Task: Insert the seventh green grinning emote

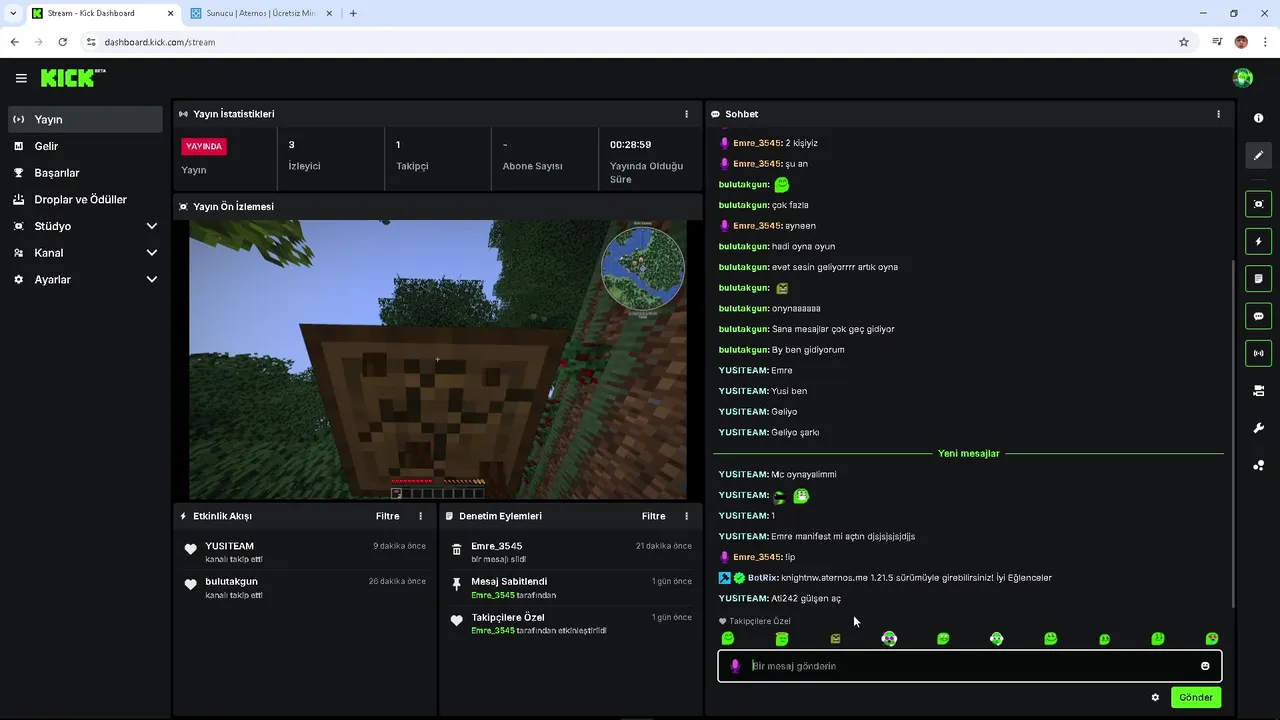Action: click(x=1050, y=638)
